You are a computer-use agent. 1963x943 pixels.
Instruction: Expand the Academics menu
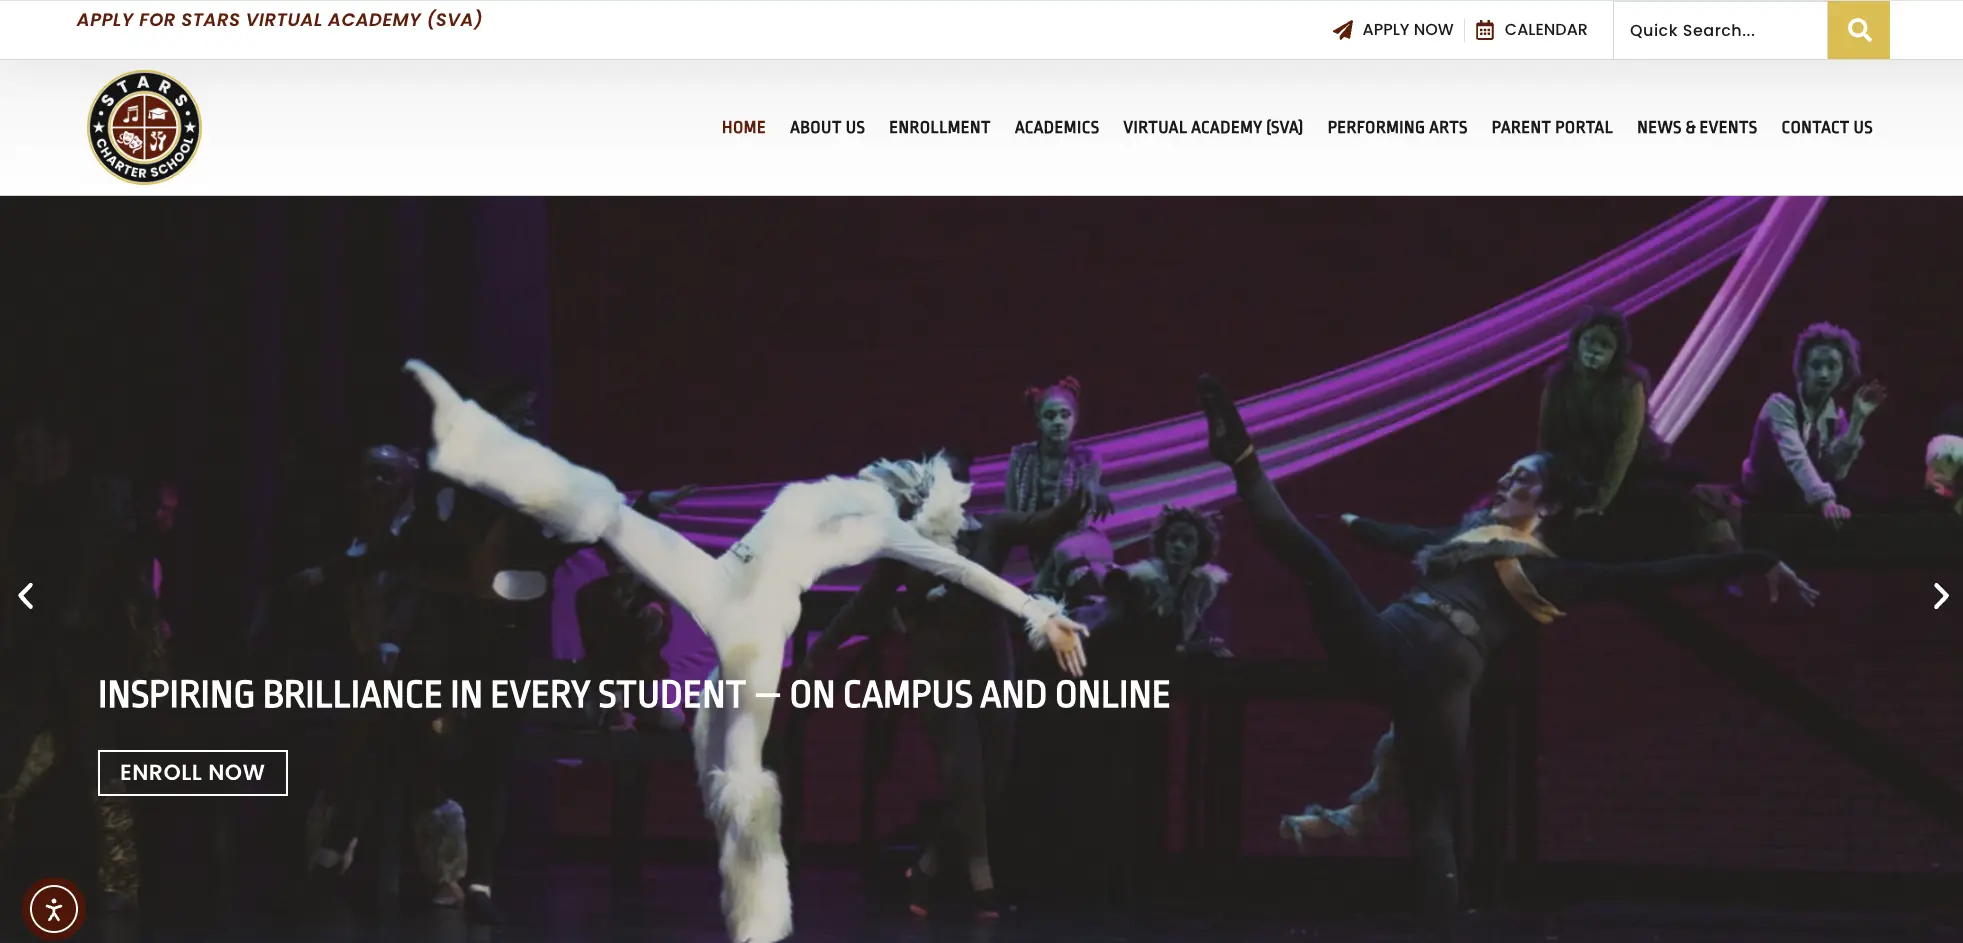point(1056,127)
